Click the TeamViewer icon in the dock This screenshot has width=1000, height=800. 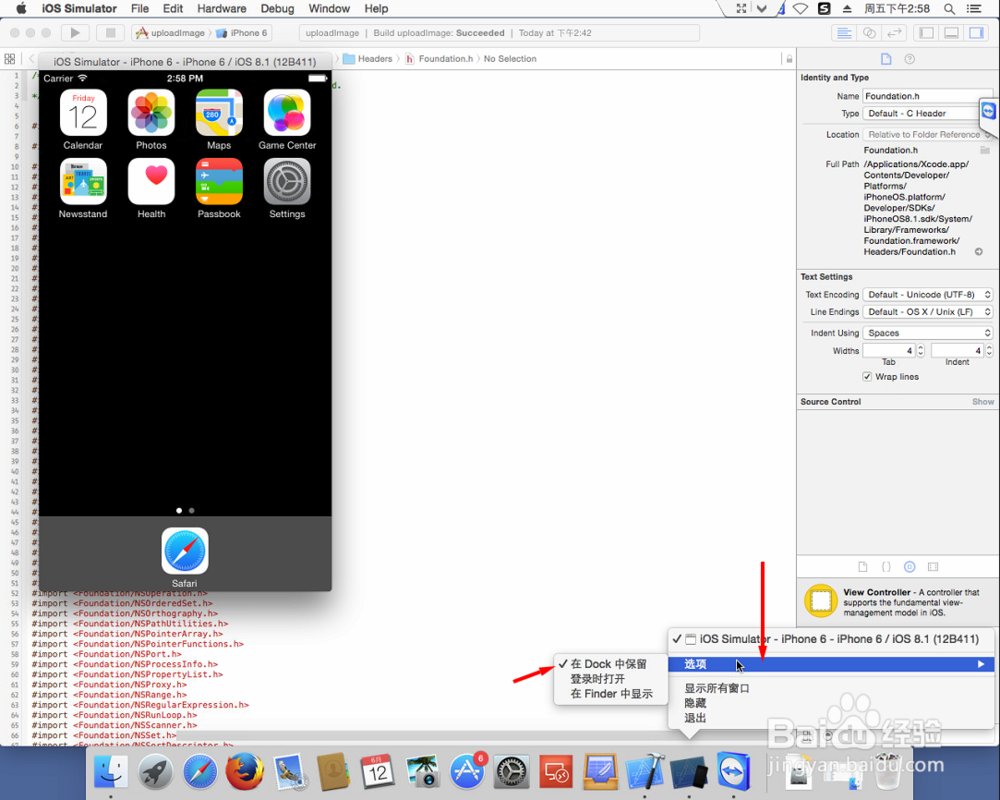733,771
